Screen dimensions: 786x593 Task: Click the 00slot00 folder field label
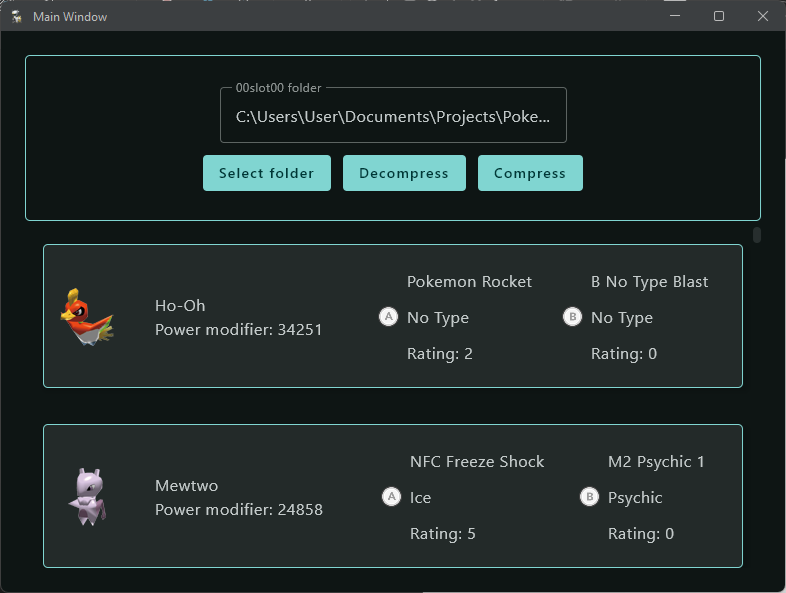point(278,88)
